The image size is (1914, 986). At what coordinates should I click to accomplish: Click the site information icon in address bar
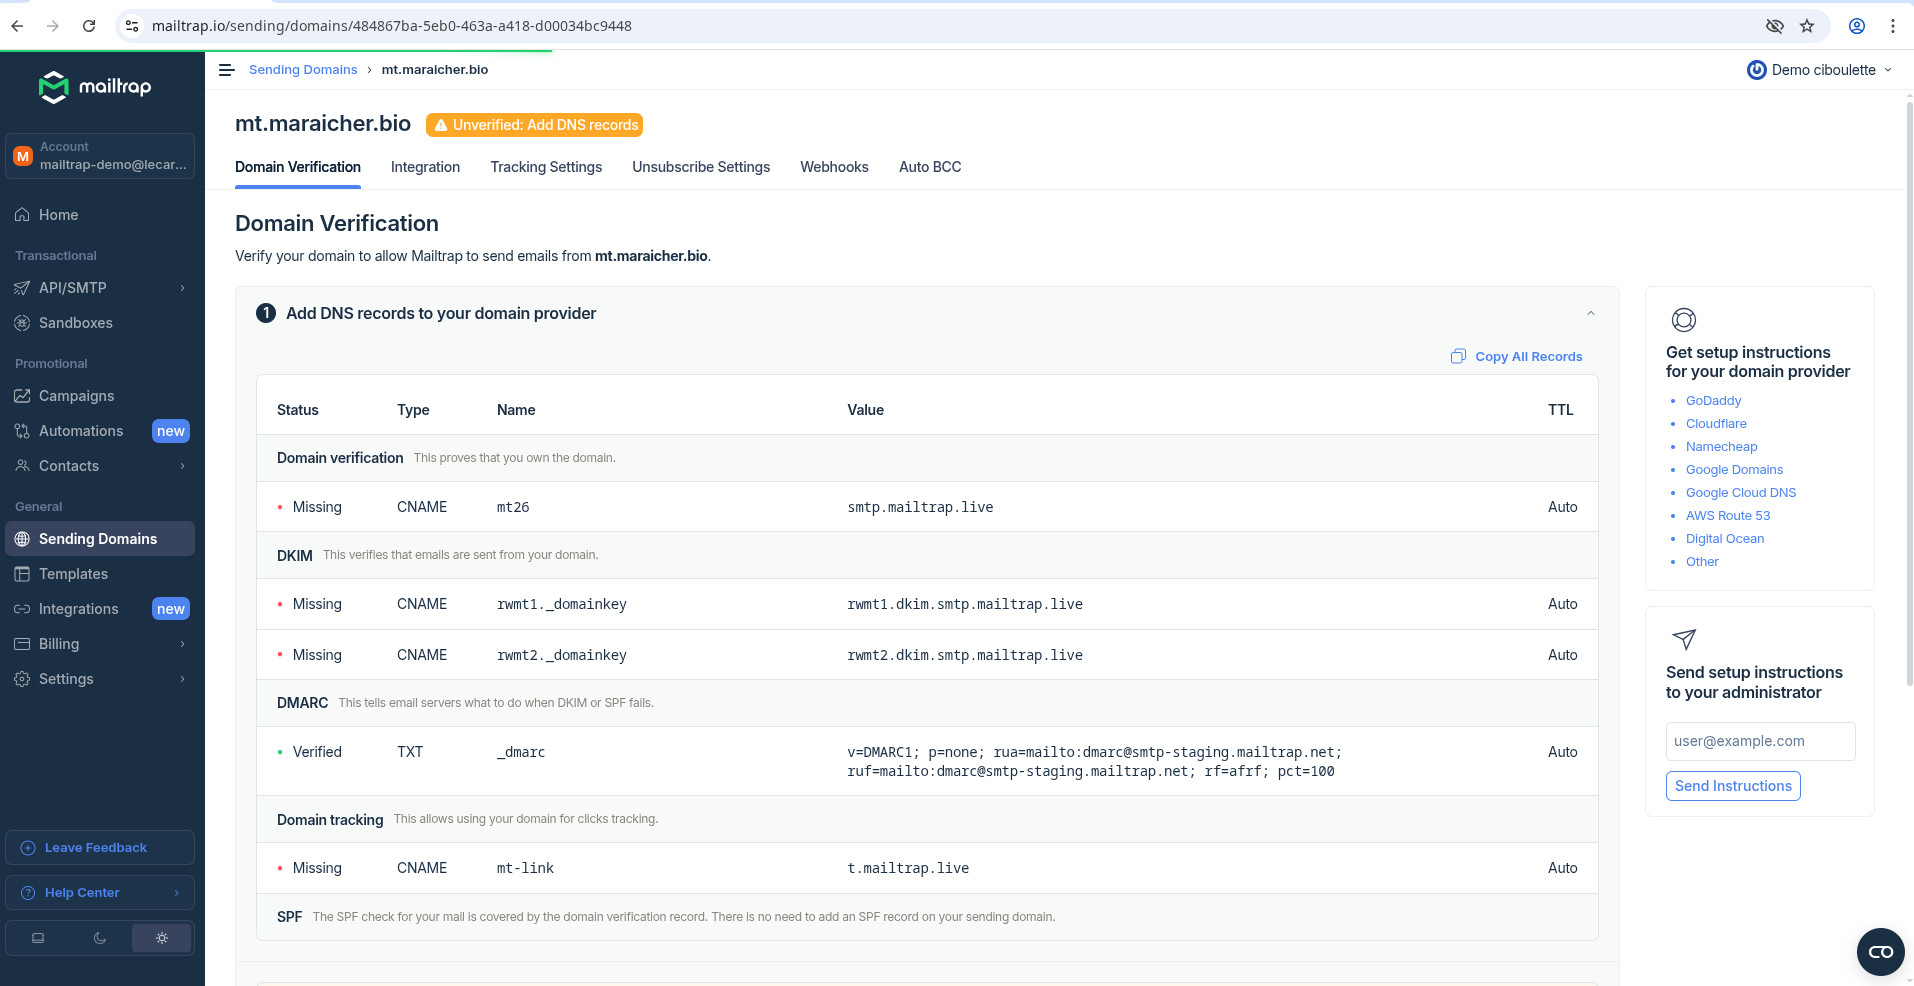pos(132,26)
